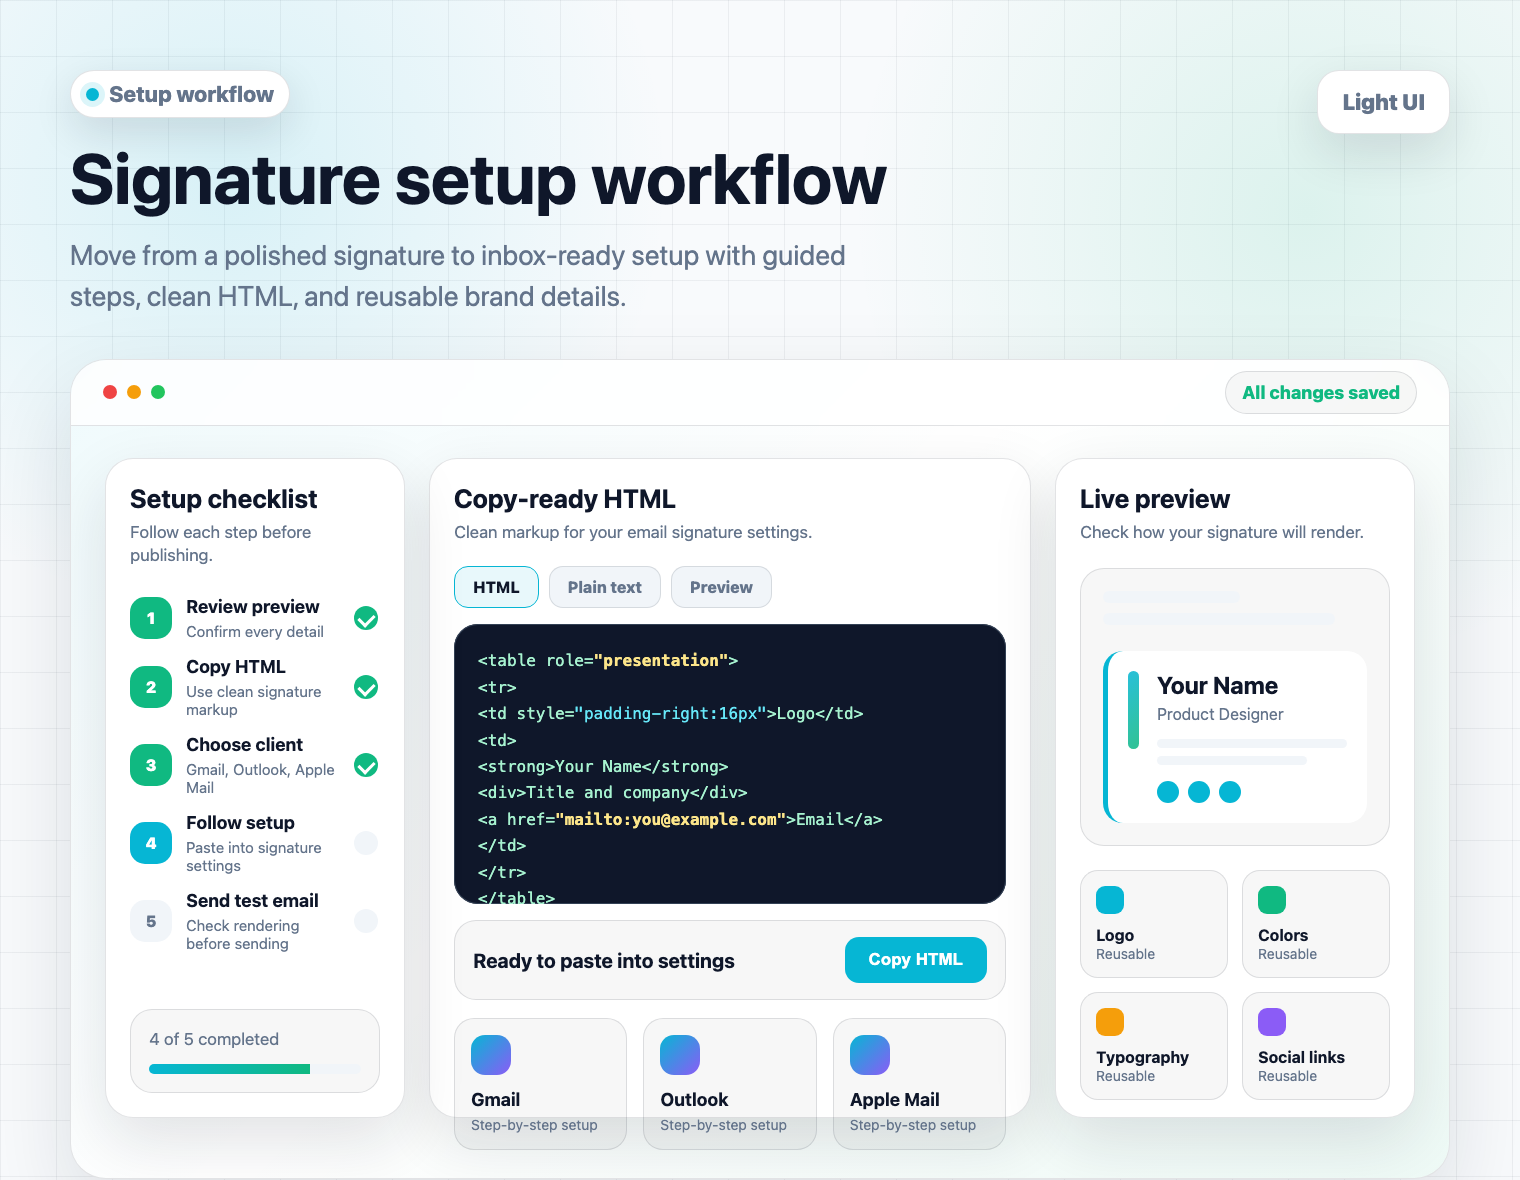Image resolution: width=1520 pixels, height=1180 pixels.
Task: Click "Ready to paste into settings" text
Action: tap(604, 961)
